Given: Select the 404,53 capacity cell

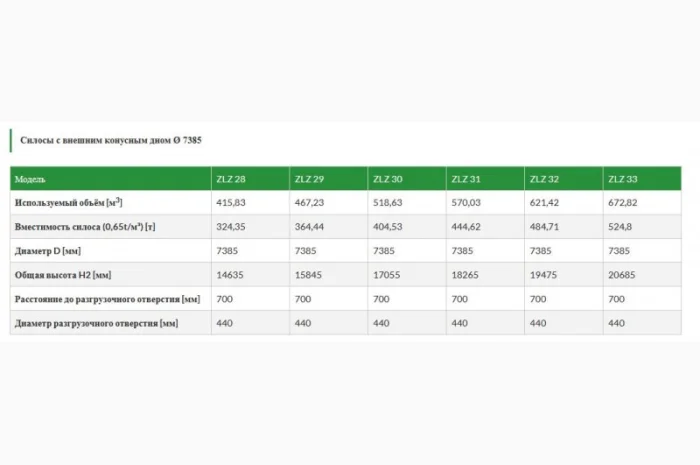Looking at the screenshot, I should (x=388, y=227).
